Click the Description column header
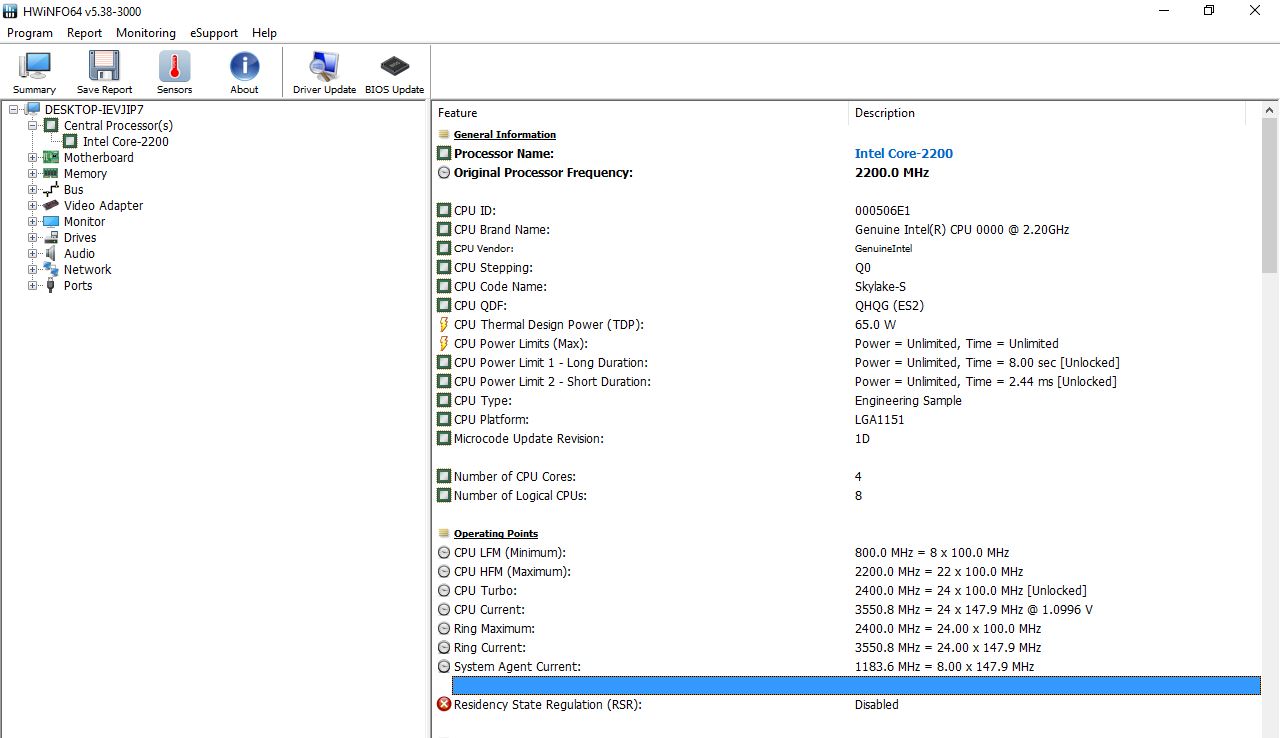This screenshot has width=1280, height=738. click(x=1047, y=113)
